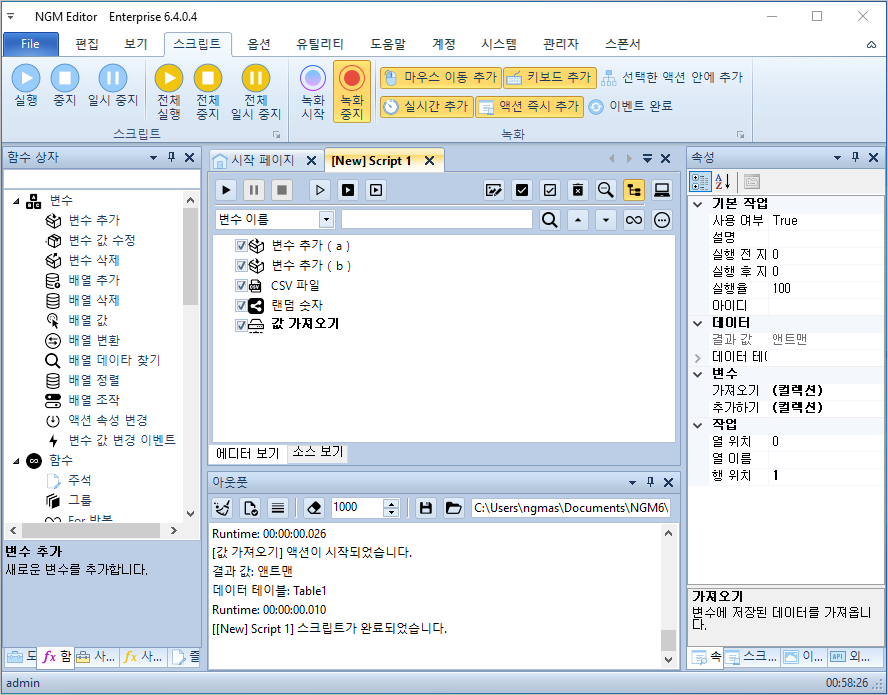The width and height of the screenshot is (888, 695).
Task: Click 선택한 액션 안에 추가 button
Action: (672, 78)
